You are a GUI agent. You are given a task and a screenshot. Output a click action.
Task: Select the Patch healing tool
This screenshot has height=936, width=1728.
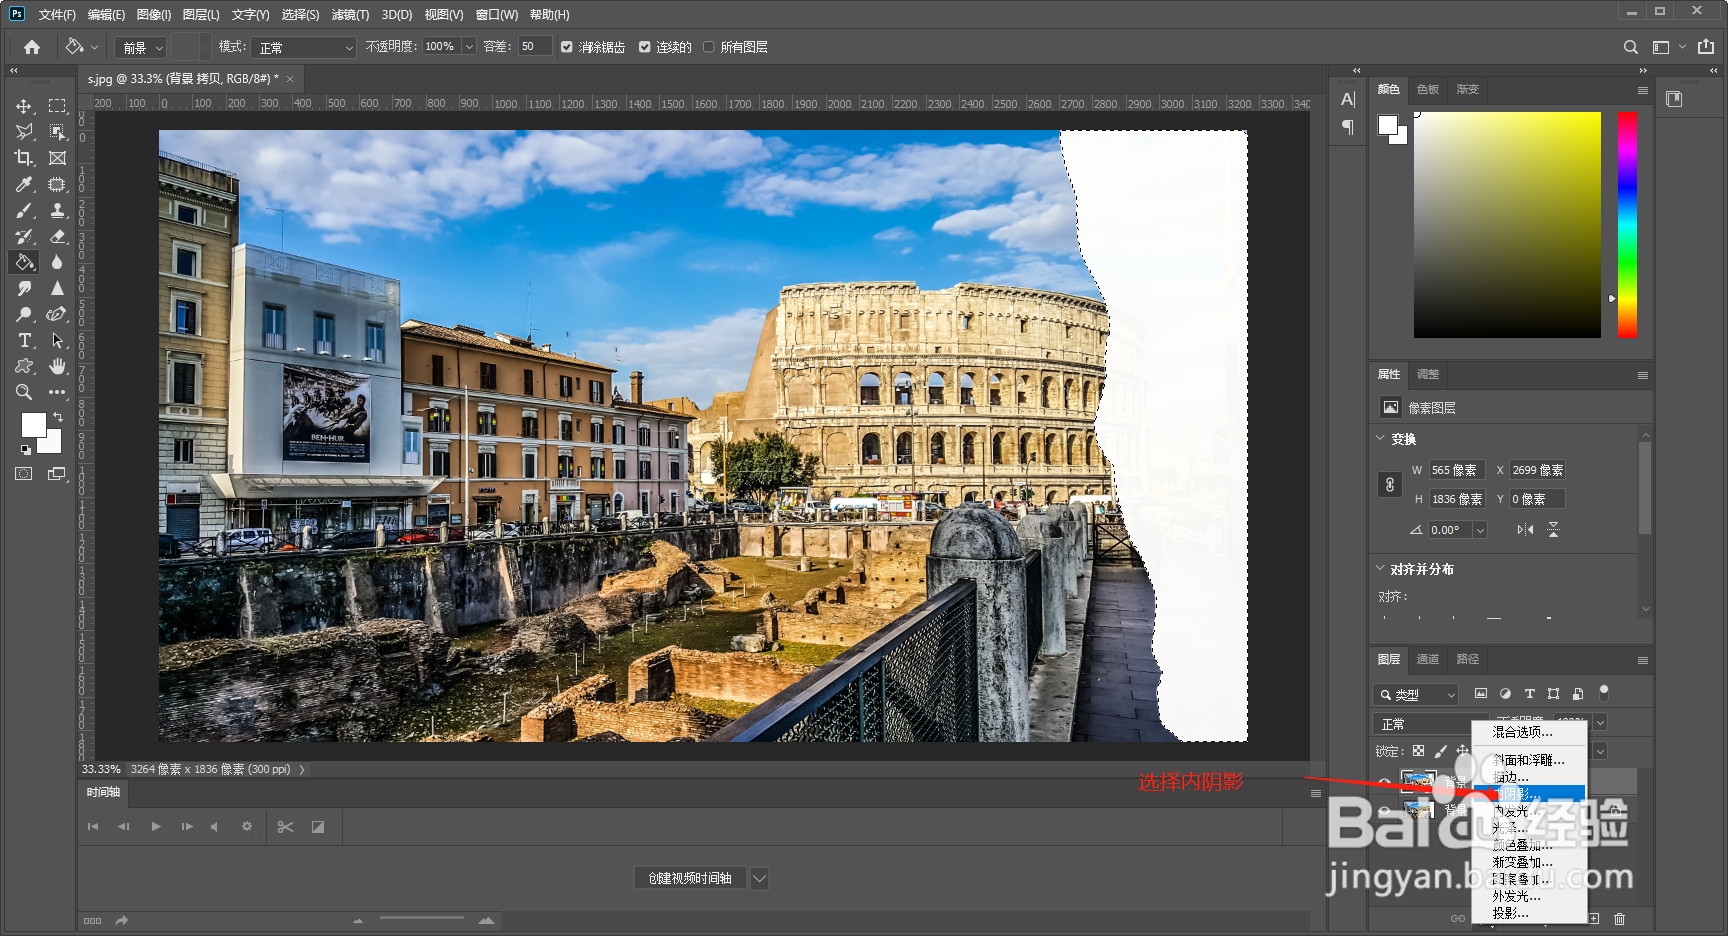click(57, 184)
